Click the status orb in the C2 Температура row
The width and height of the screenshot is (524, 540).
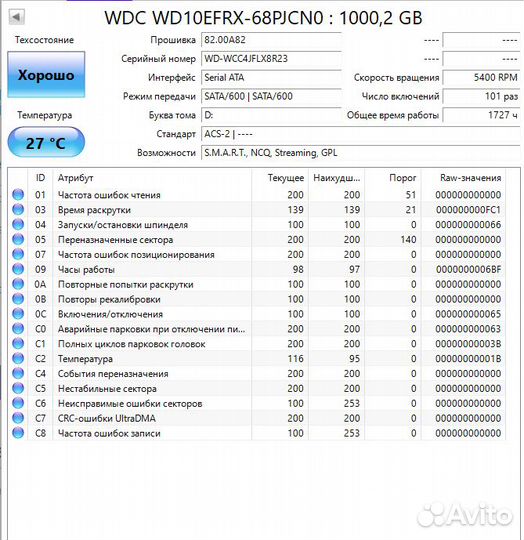click(18, 359)
